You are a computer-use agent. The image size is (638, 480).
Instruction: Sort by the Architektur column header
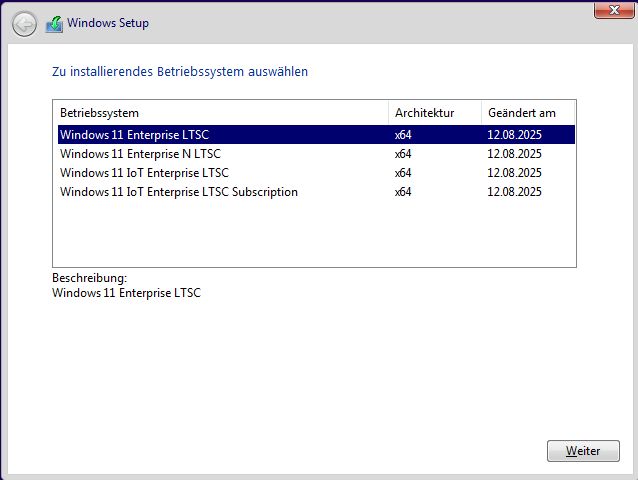click(435, 113)
